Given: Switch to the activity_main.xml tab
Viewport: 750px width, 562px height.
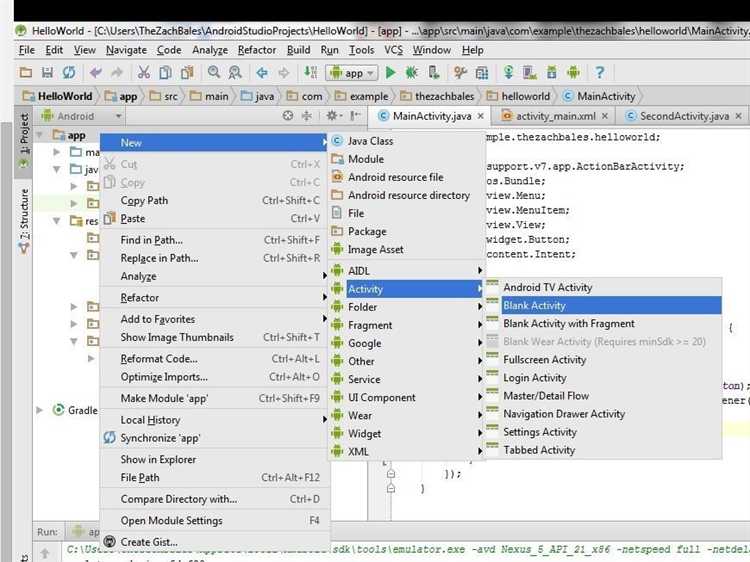Looking at the screenshot, I should click(x=556, y=116).
